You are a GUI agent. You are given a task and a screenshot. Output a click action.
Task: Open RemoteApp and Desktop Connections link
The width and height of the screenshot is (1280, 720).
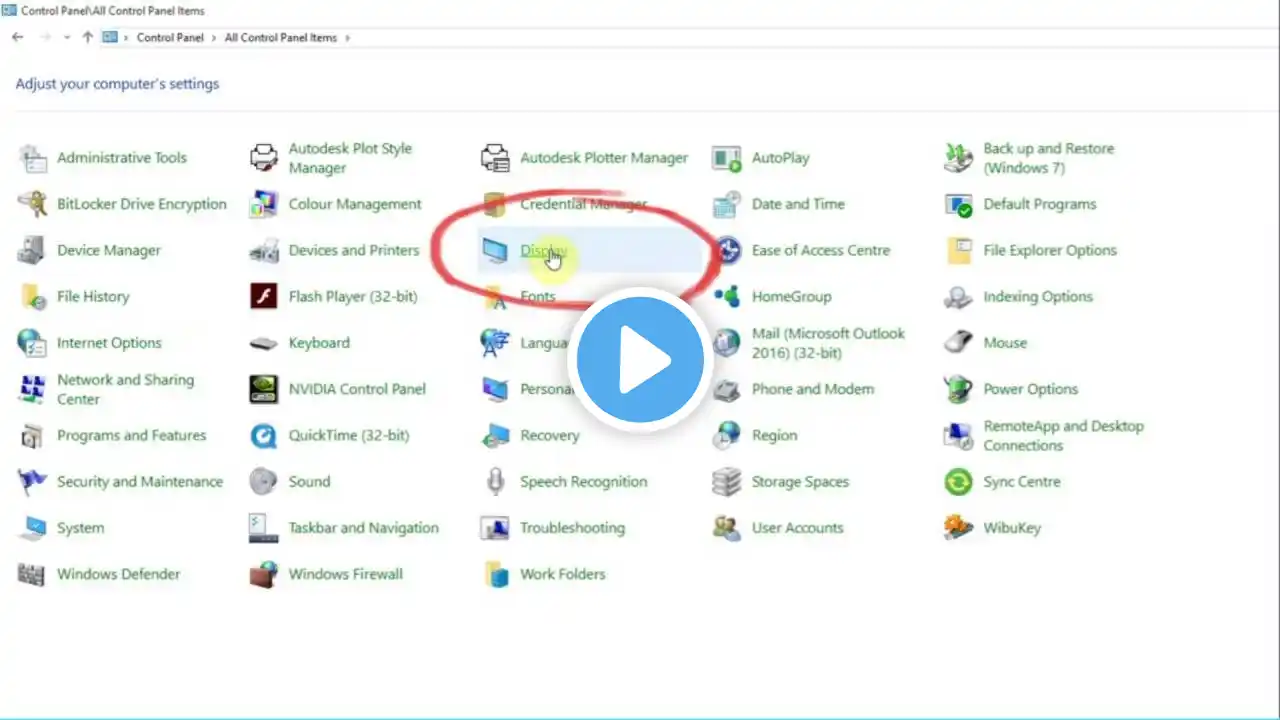coord(1064,436)
